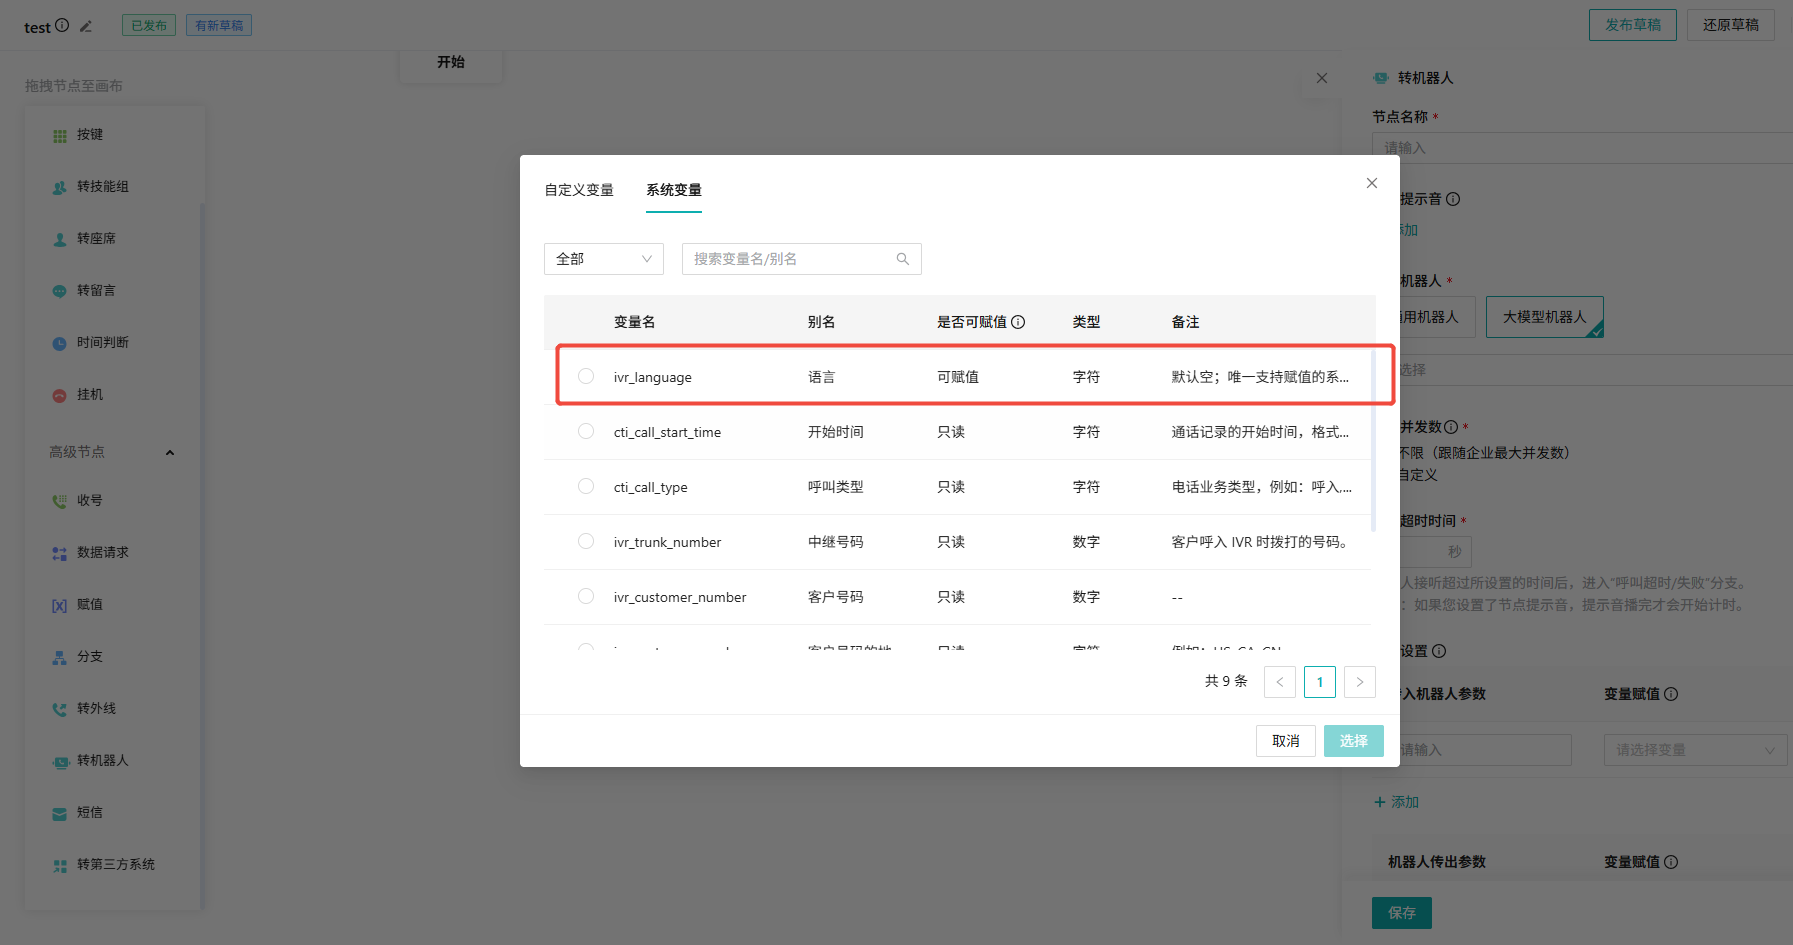This screenshot has height=945, width=1793.
Task: Open the 请选择变量 dropdown
Action: (1695, 750)
